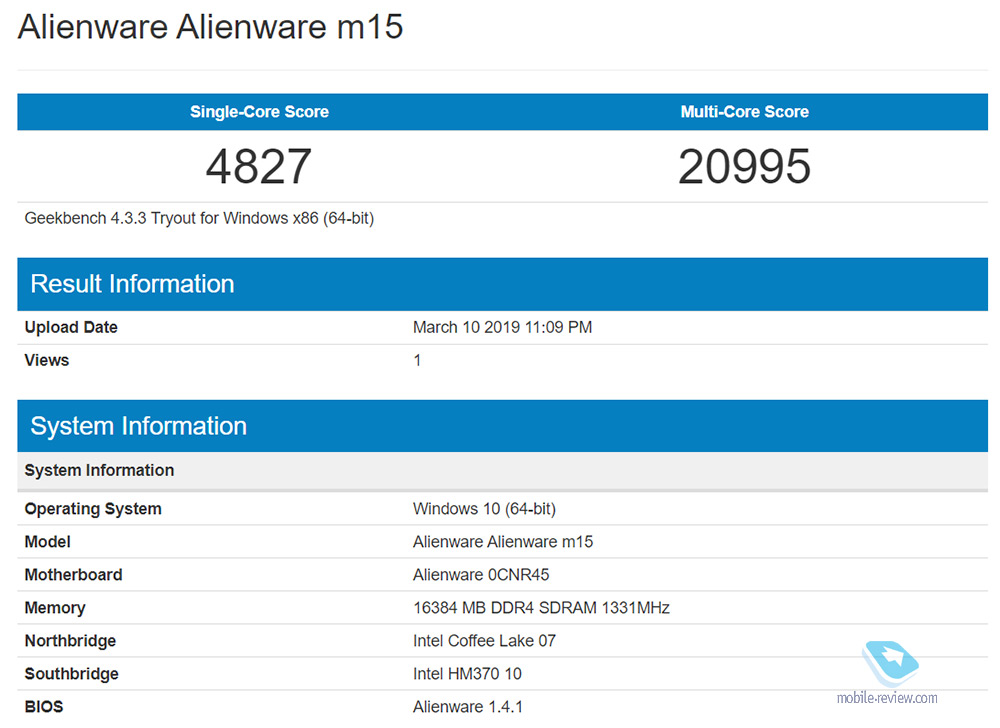The width and height of the screenshot is (1000, 728).
Task: Select the Model value 'Alienware Alienware m15'
Action: pos(503,542)
